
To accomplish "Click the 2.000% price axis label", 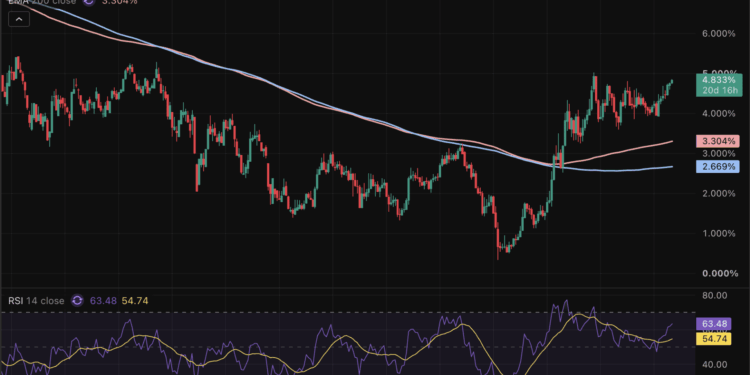I will [719, 193].
